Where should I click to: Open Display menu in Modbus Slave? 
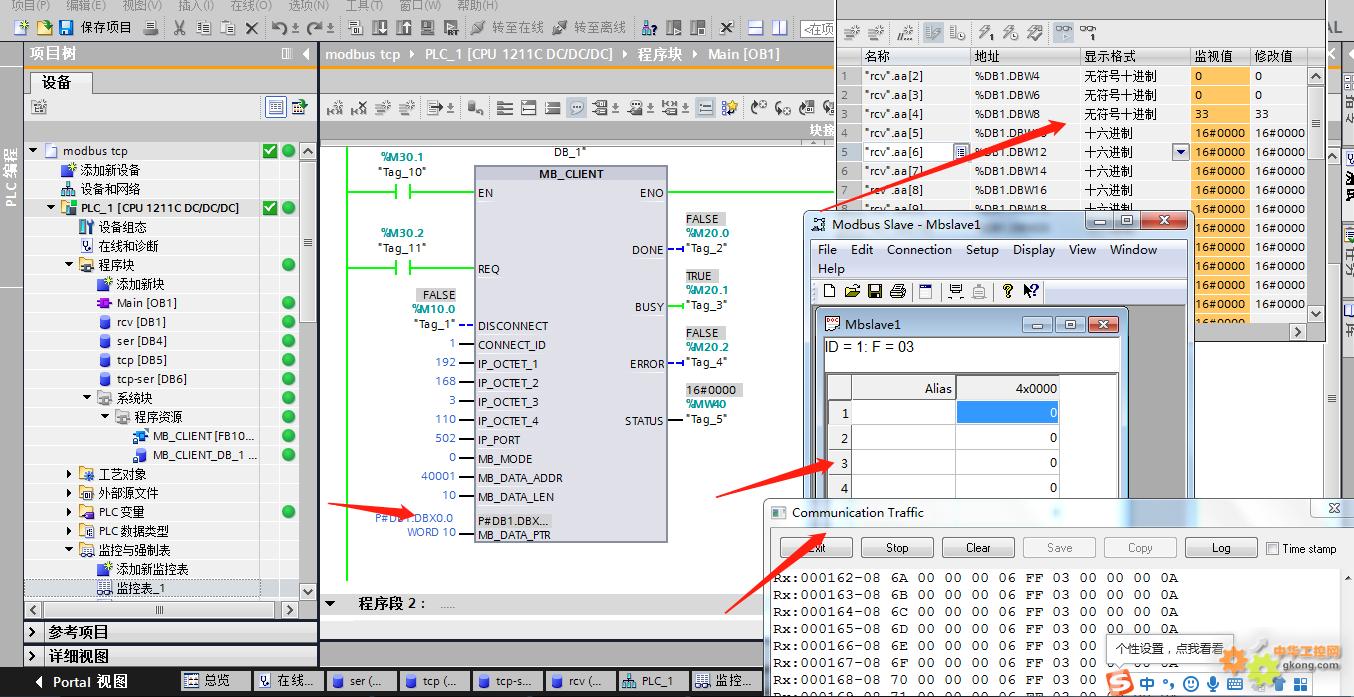point(1034,250)
